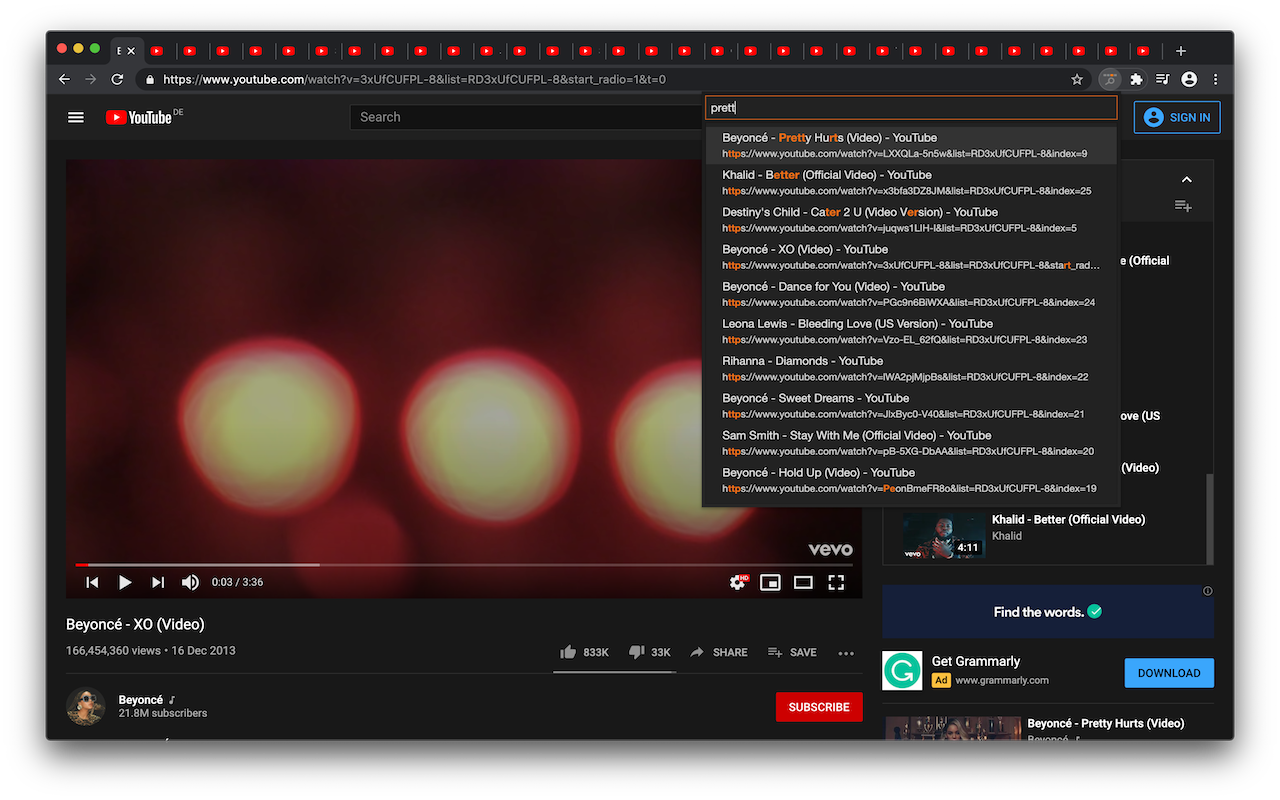Open the Extensions puzzle icon
The width and height of the screenshot is (1280, 800).
coord(1136,79)
